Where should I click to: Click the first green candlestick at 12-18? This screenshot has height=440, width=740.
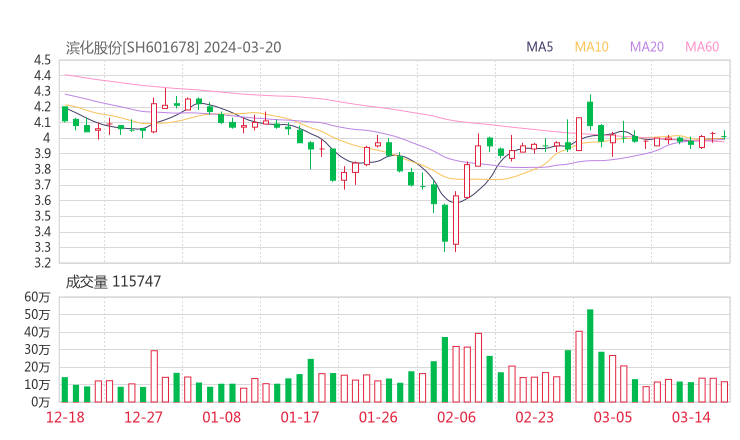[65, 114]
